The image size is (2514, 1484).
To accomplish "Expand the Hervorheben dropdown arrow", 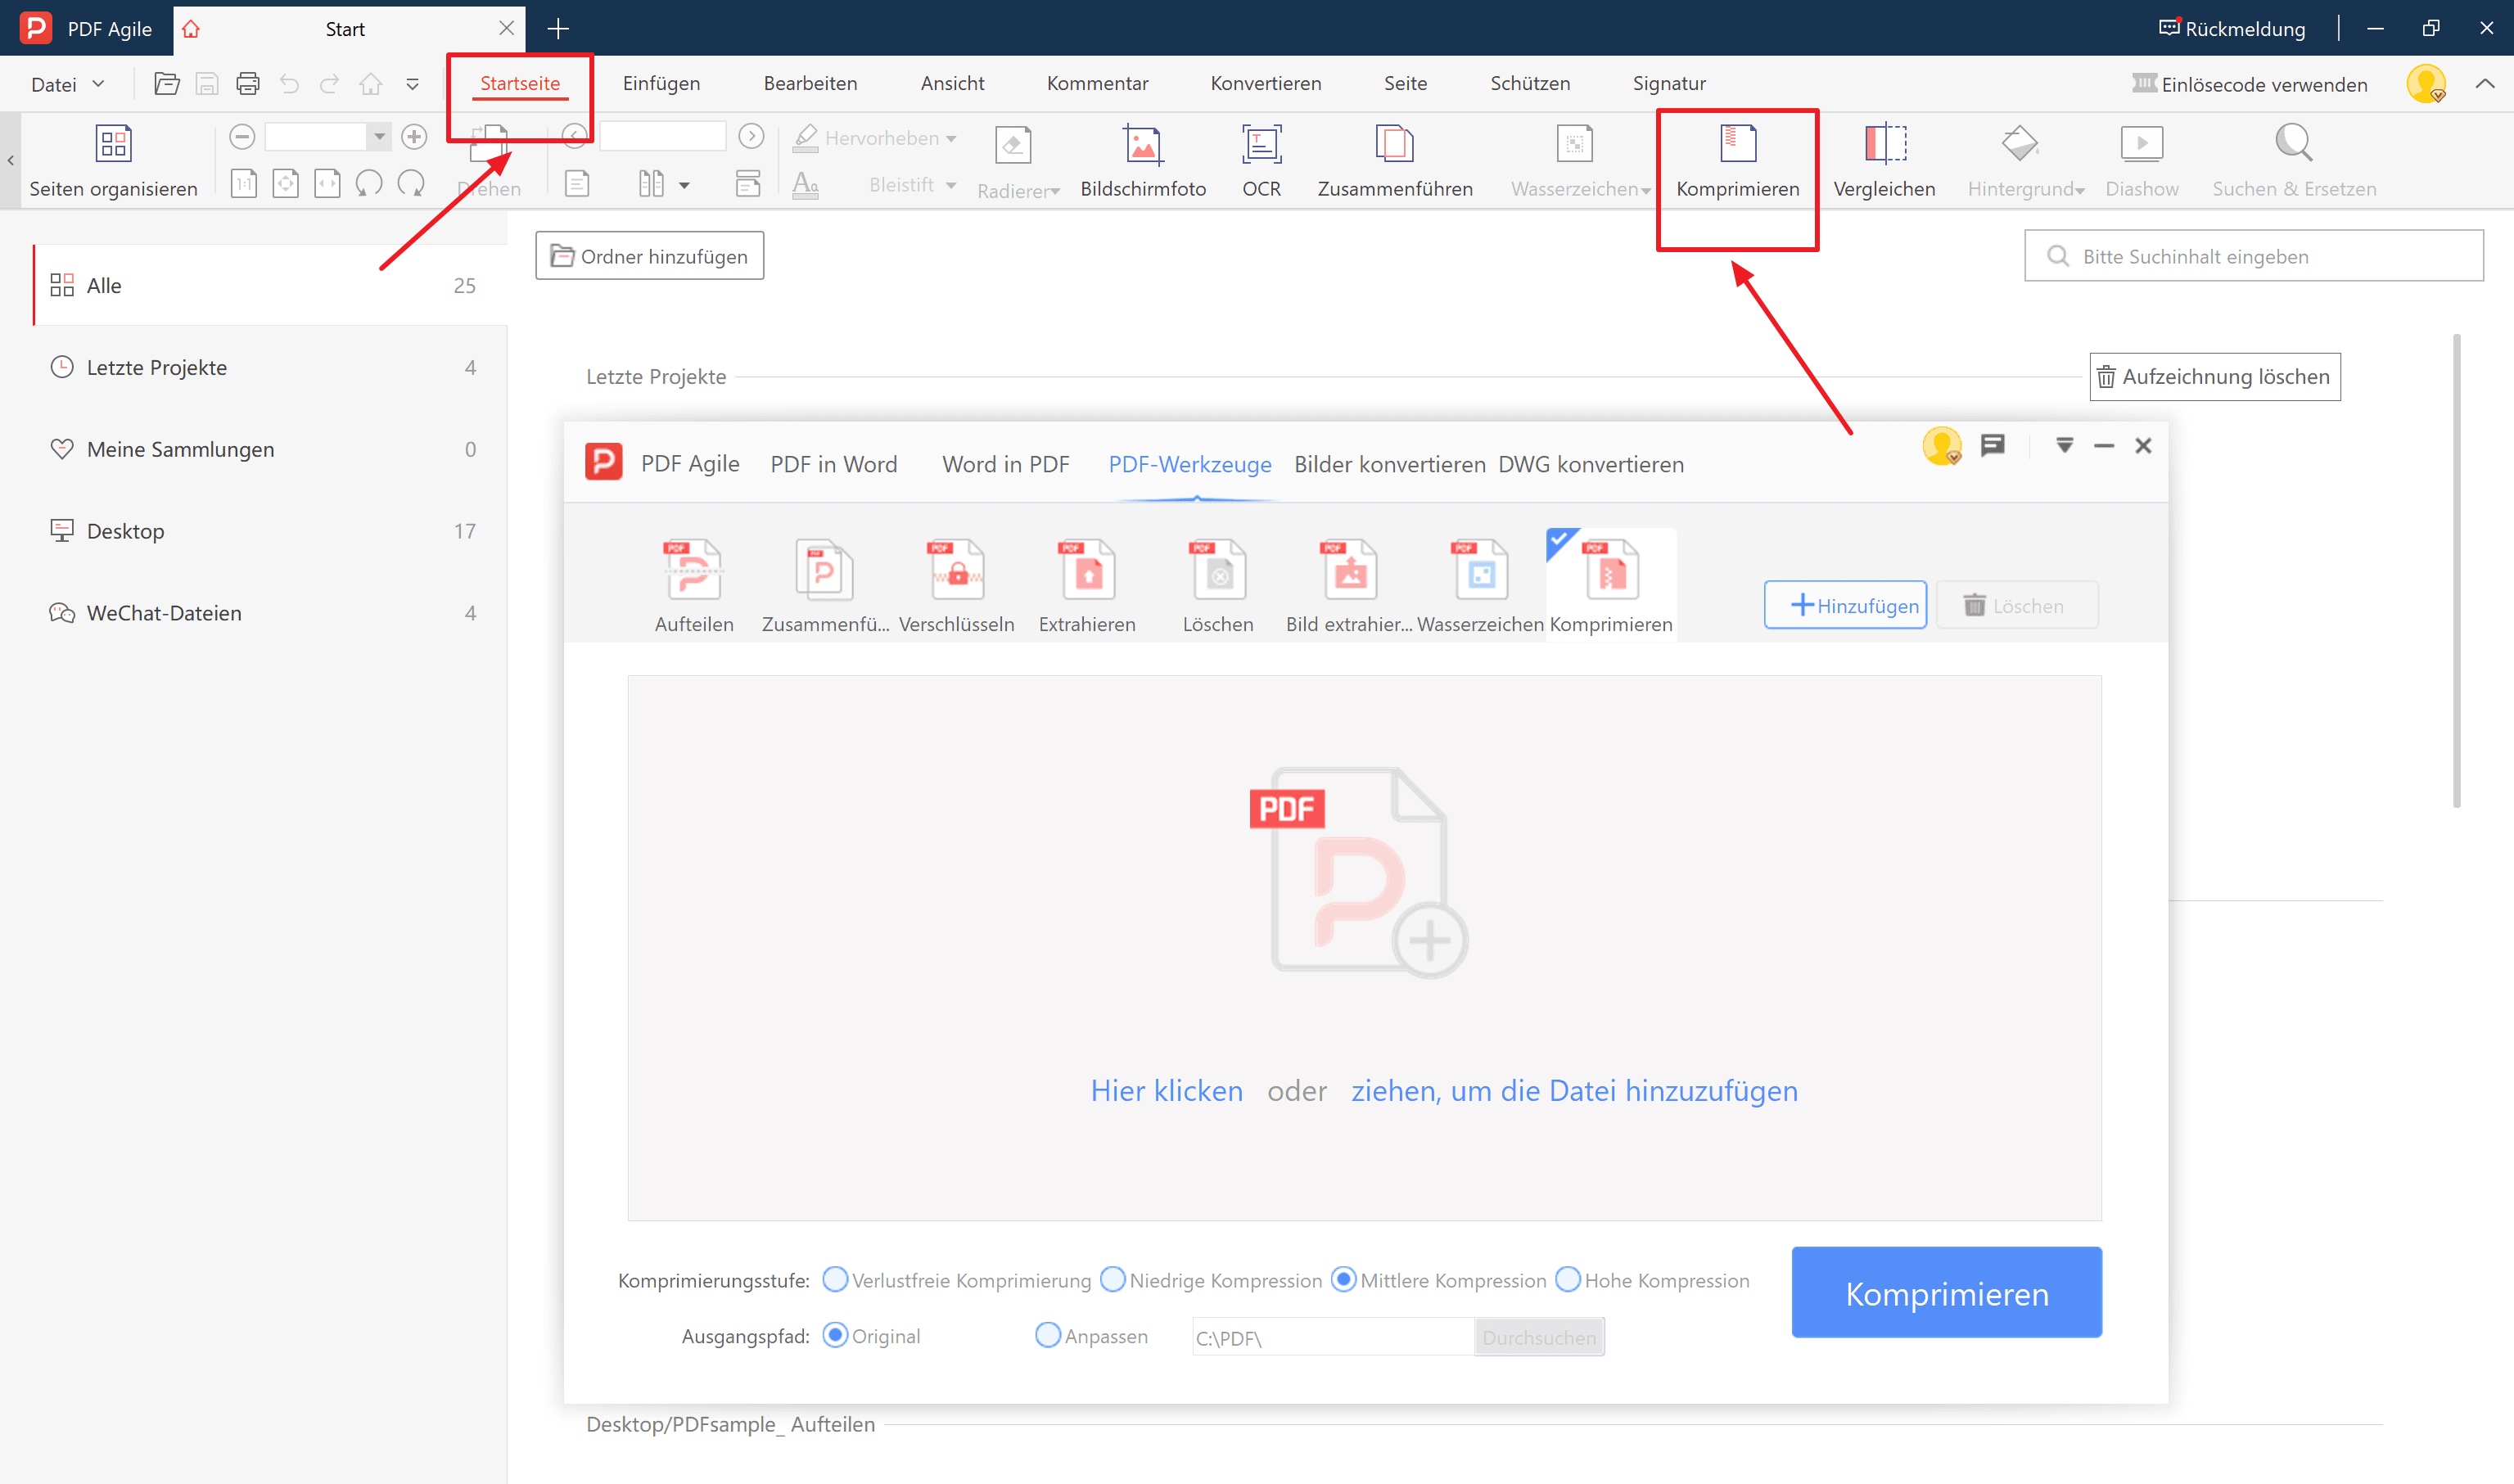I will click(x=951, y=138).
